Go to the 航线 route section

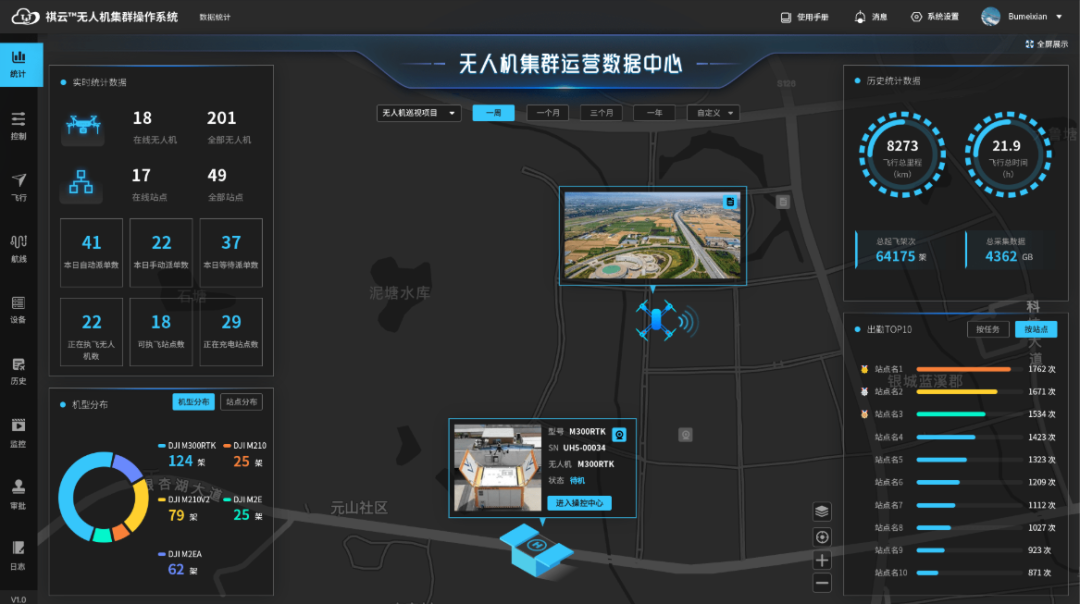pyautogui.click(x=18, y=247)
